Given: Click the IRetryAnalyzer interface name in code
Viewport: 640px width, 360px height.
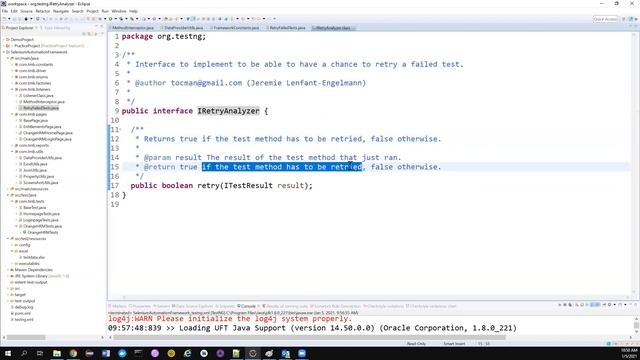Looking at the screenshot, I should [229, 111].
